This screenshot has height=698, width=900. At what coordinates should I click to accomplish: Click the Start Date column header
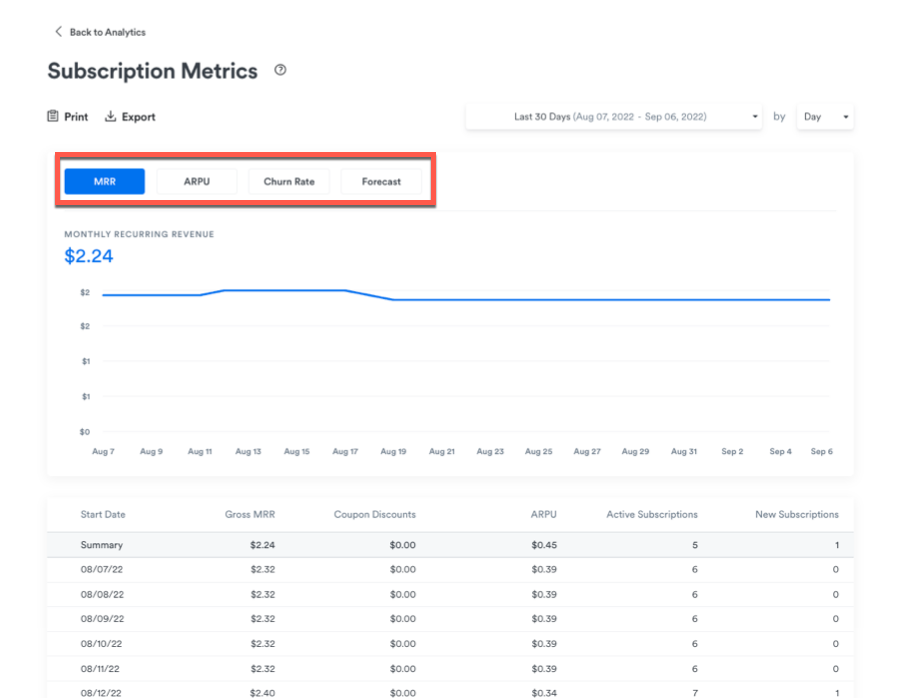[103, 514]
